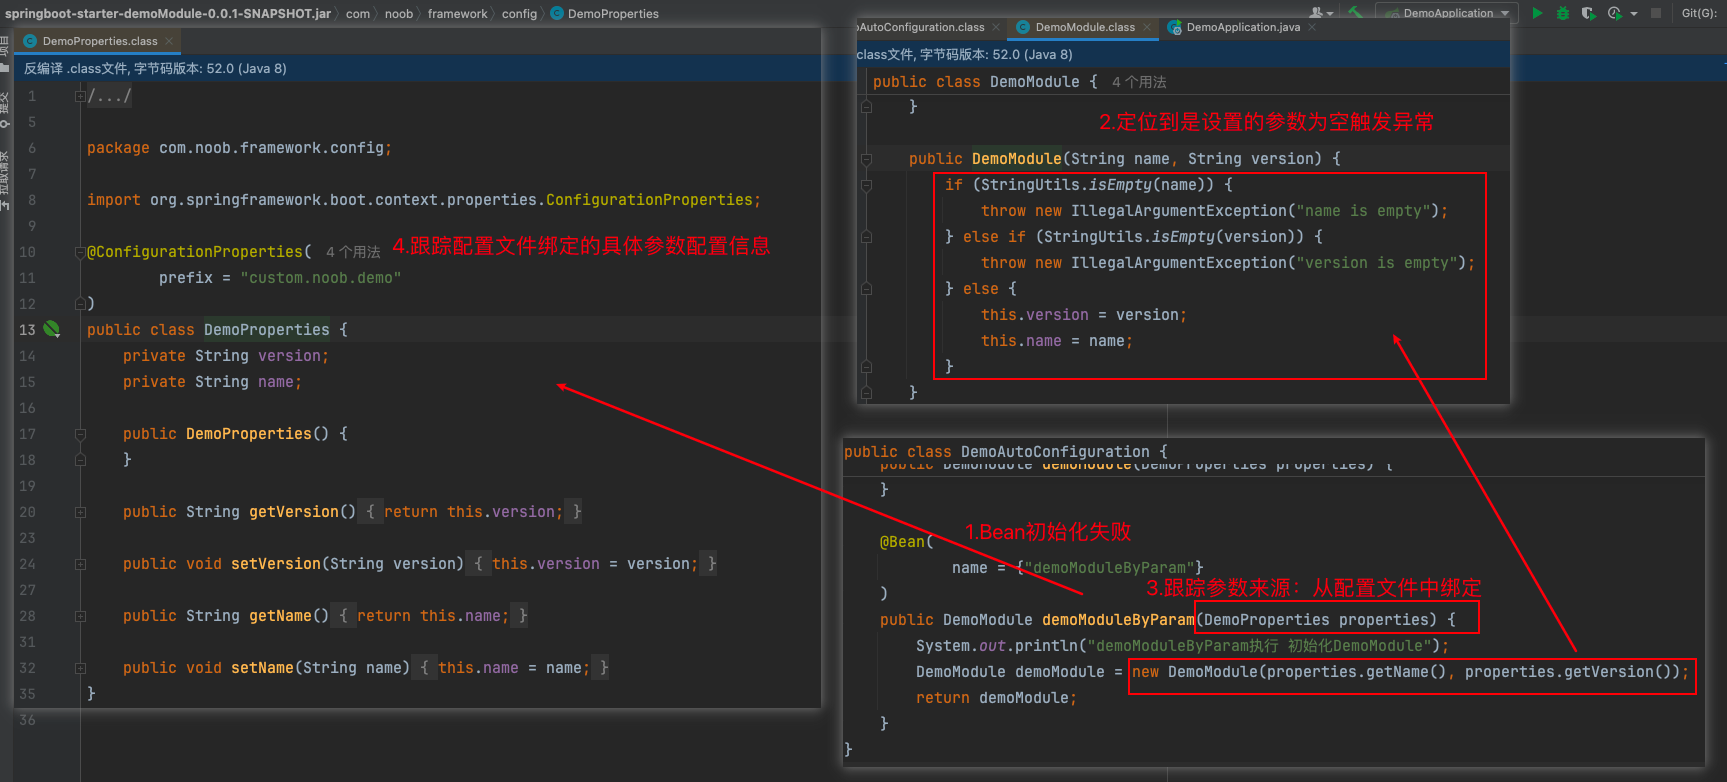
Task: Select the com breadcrumb segment
Action: tap(358, 13)
